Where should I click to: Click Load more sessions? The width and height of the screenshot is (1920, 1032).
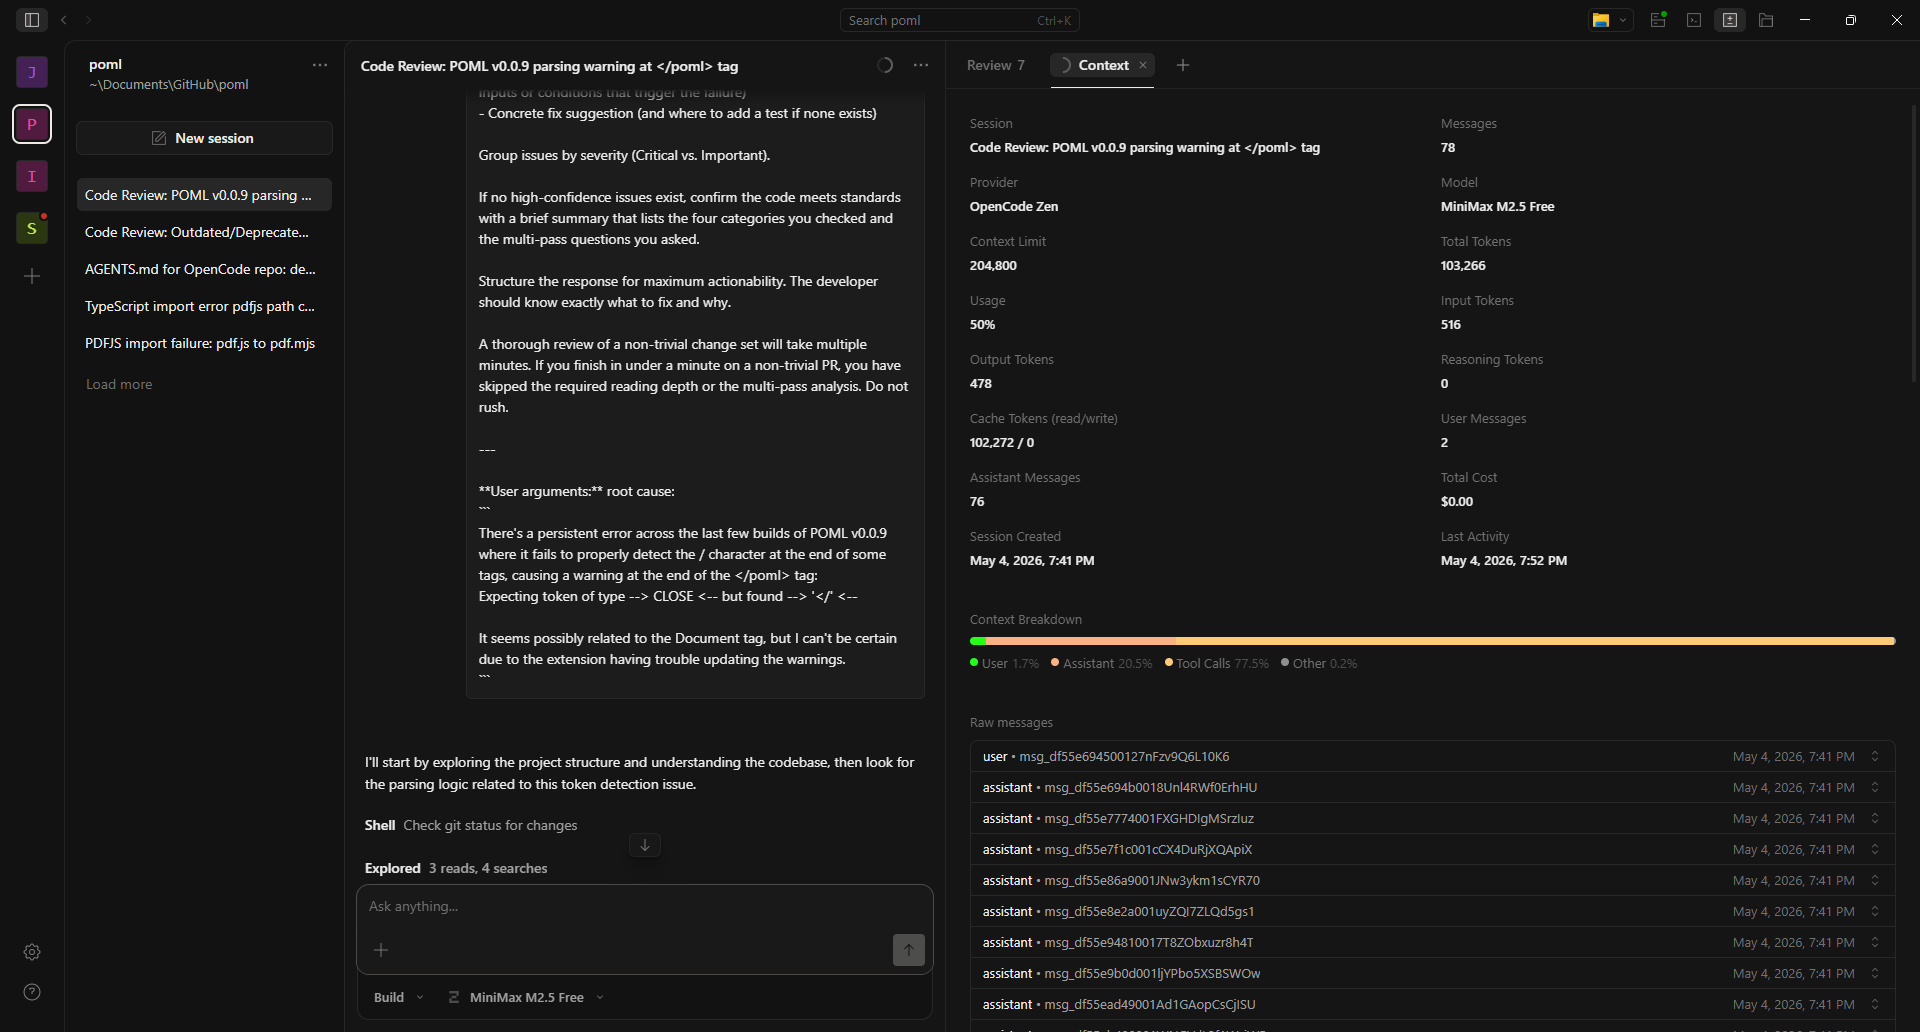[119, 384]
